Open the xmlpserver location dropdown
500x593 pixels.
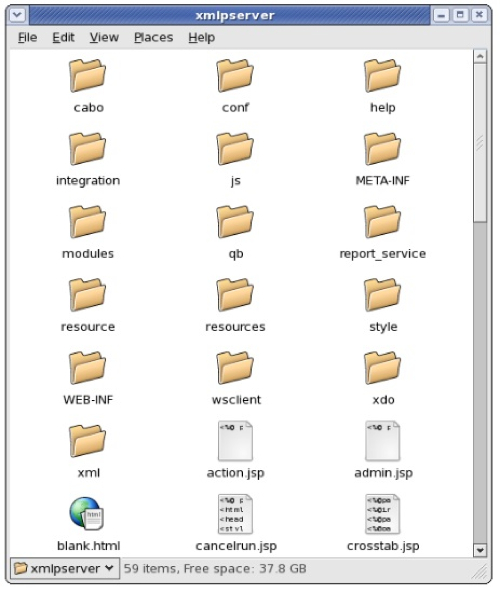pyautogui.click(x=65, y=568)
